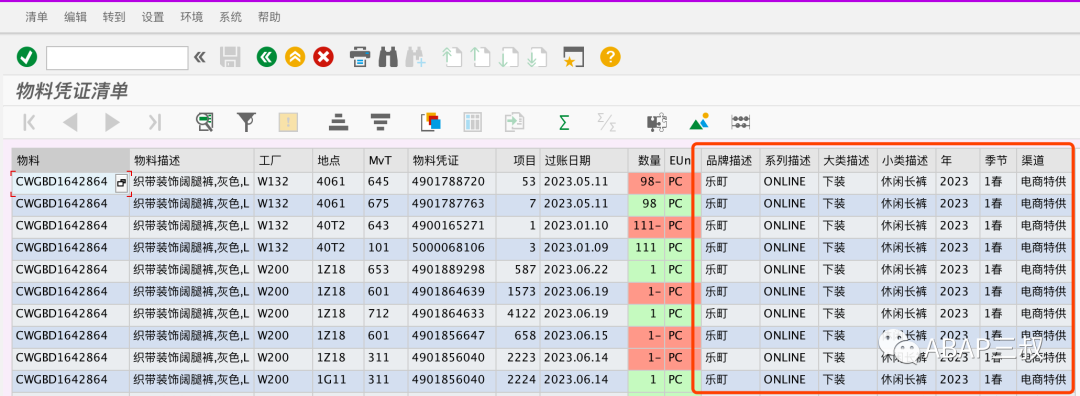Click the quantity cell 111-
Screen dimensions: 1080x396
[x=646, y=226]
